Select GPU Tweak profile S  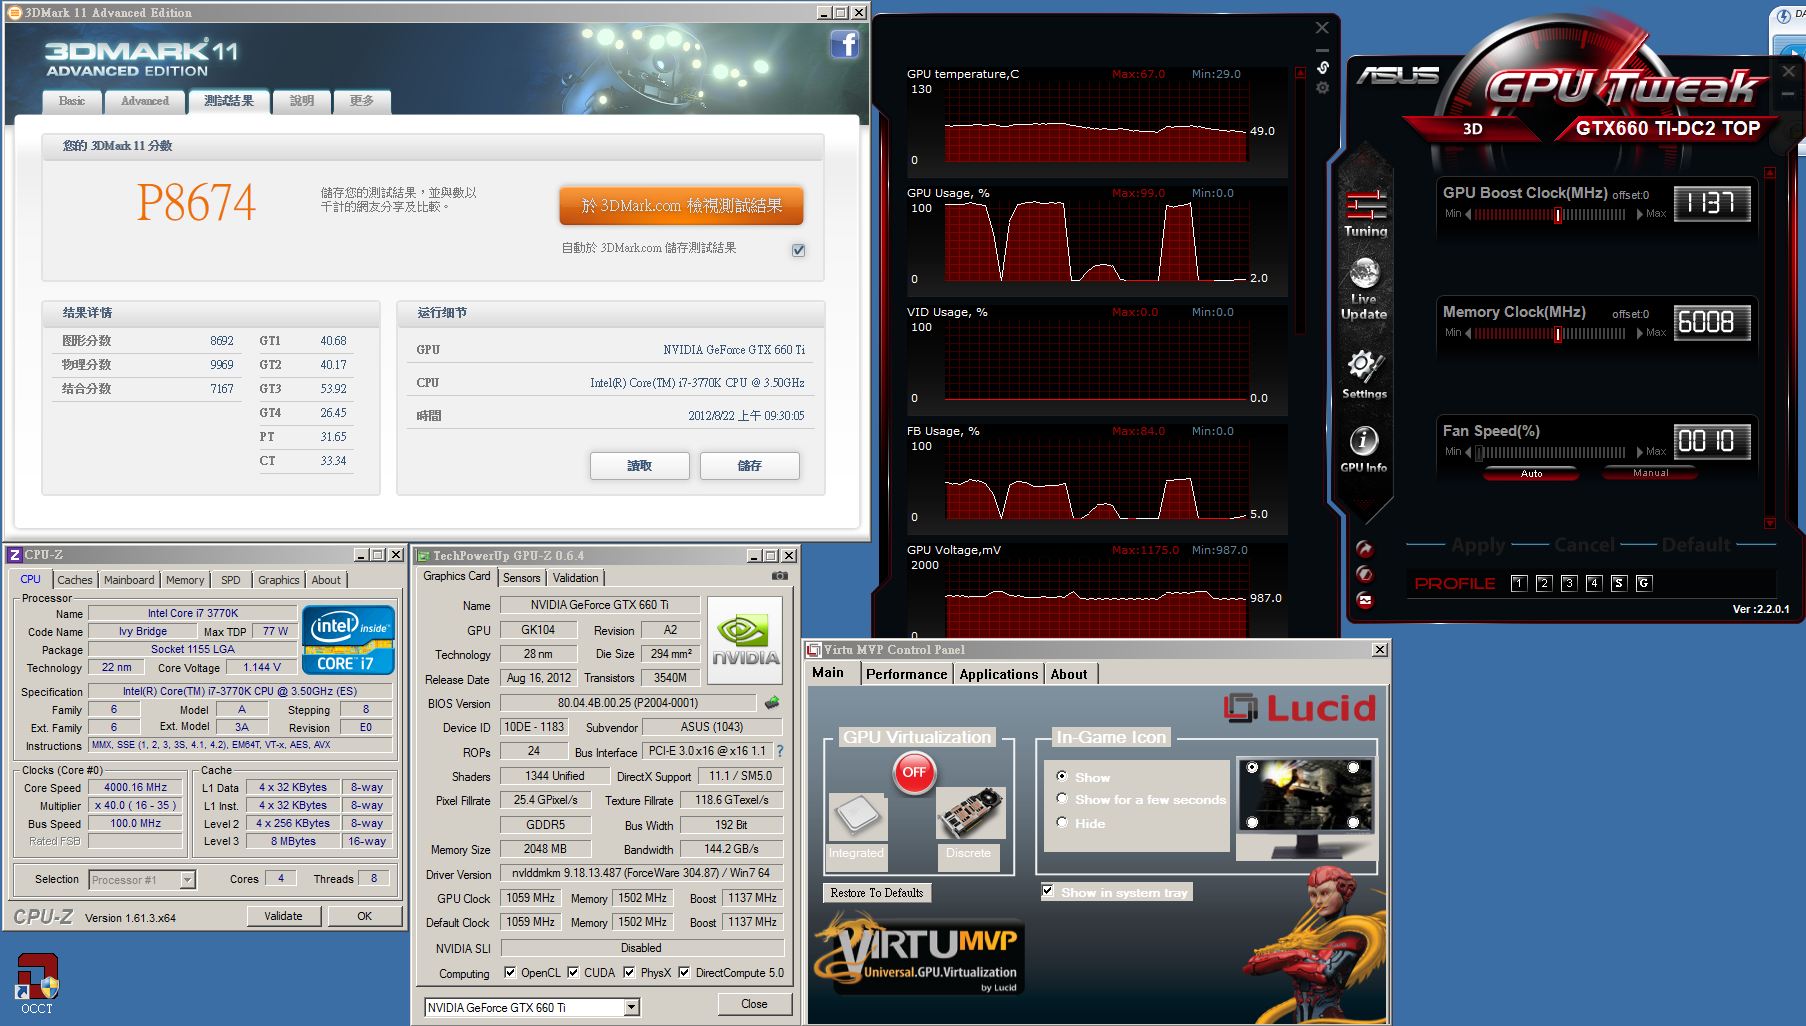pyautogui.click(x=1619, y=583)
